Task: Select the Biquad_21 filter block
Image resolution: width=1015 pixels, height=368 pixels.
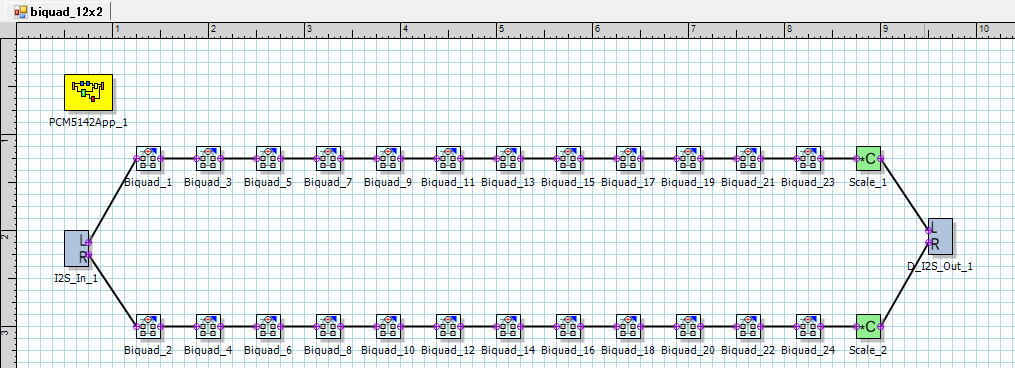Action: pyautogui.click(x=748, y=158)
